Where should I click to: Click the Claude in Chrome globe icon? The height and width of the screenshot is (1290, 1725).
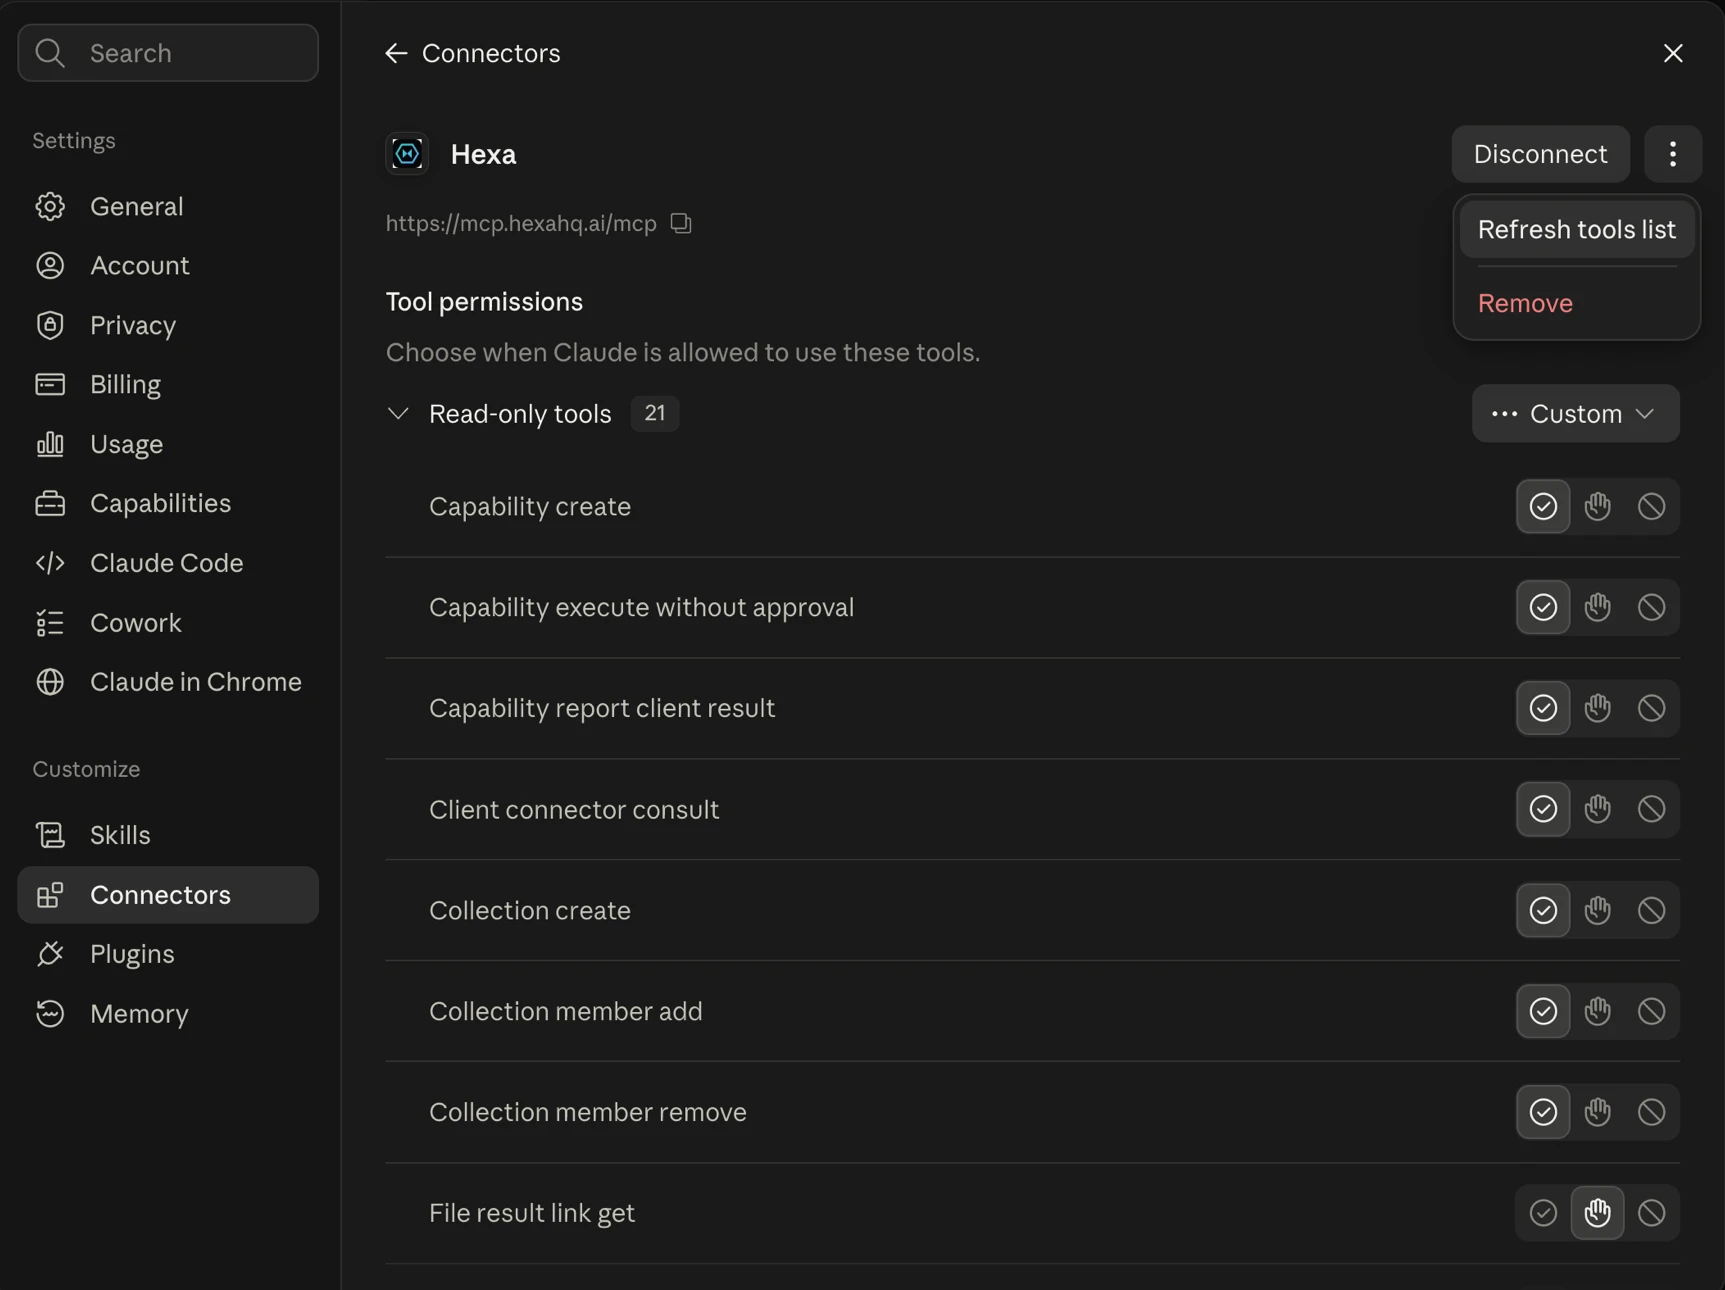tap(50, 682)
